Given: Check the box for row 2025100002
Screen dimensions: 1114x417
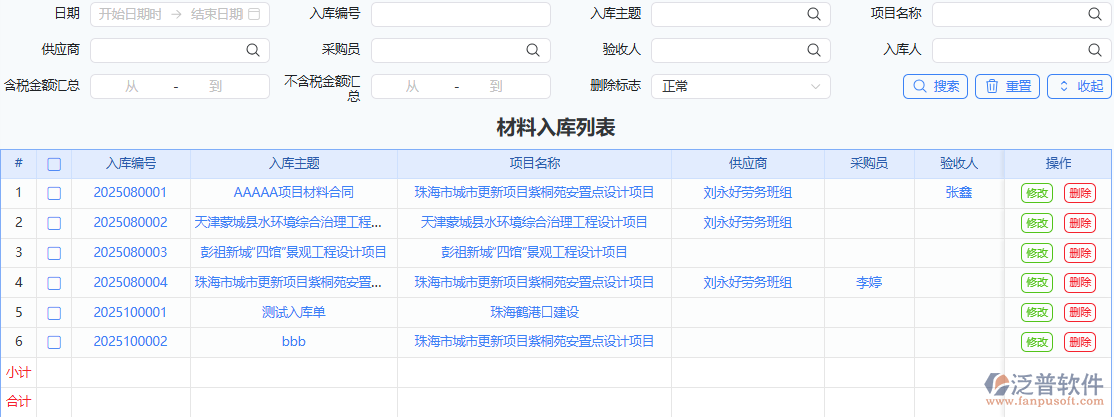Looking at the screenshot, I should [x=54, y=342].
